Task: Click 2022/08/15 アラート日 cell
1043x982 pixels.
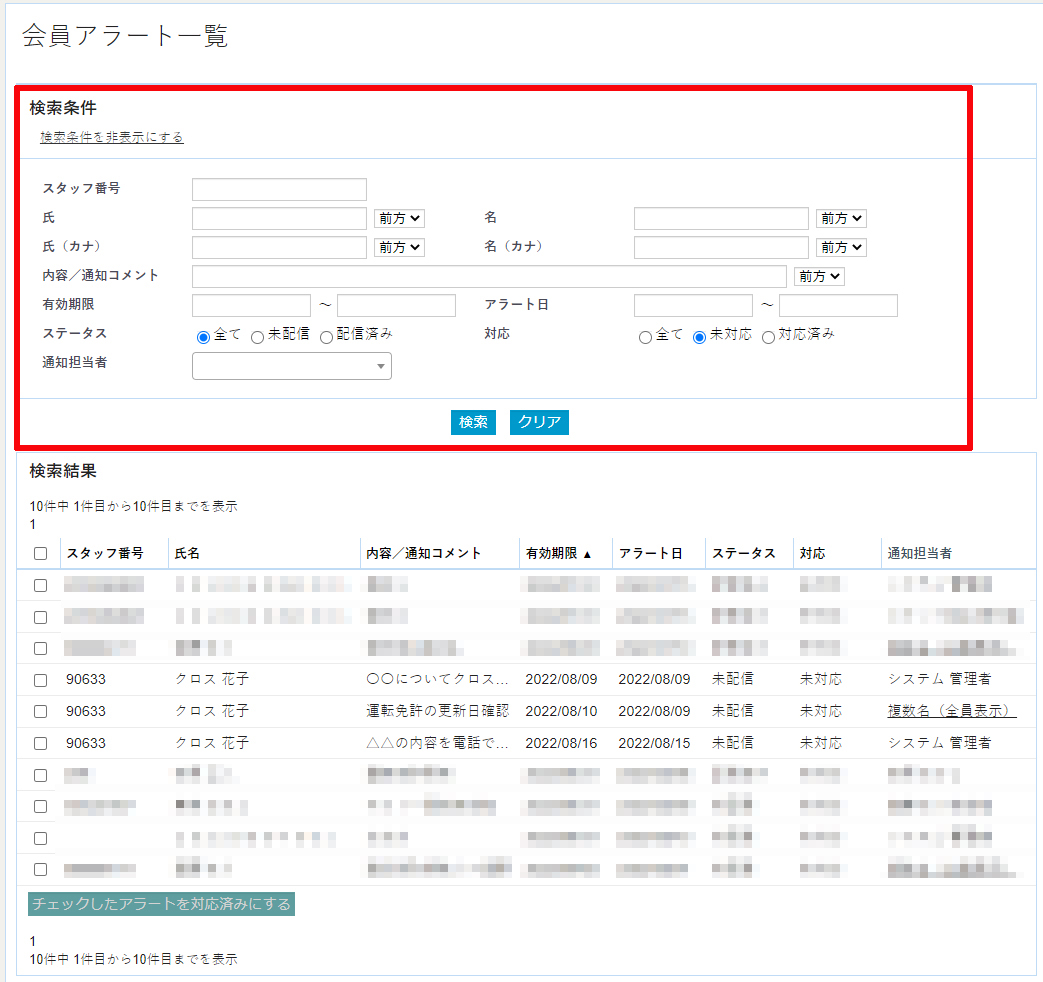Action: pos(655,743)
